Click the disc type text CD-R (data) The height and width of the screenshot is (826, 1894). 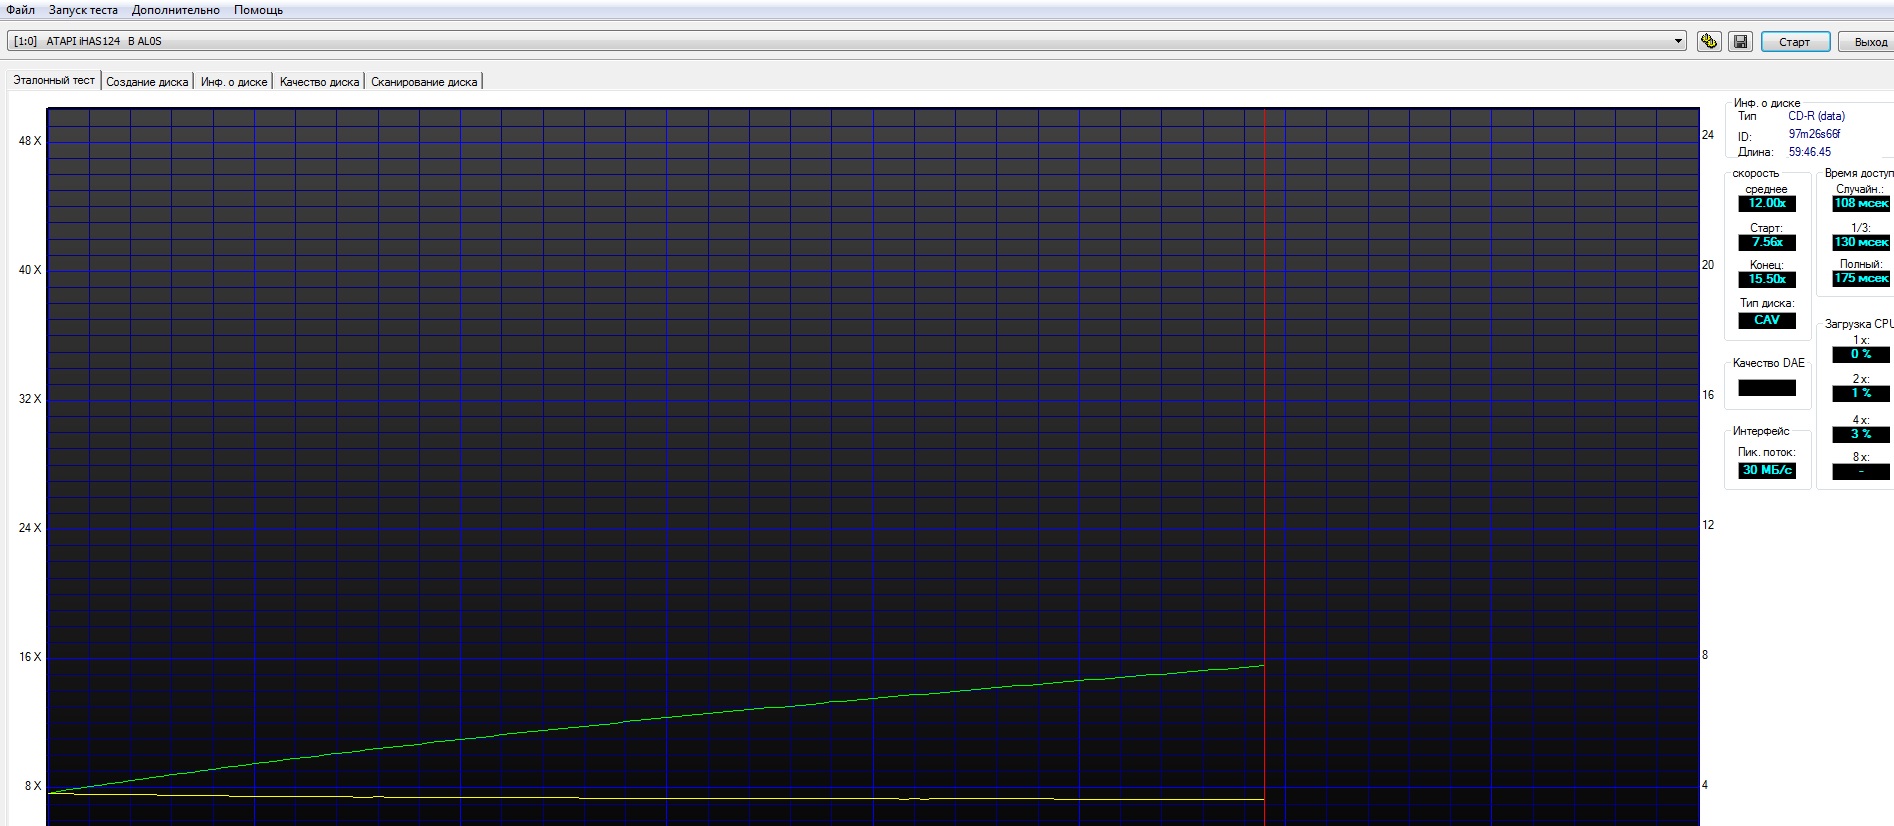pyautogui.click(x=1817, y=116)
